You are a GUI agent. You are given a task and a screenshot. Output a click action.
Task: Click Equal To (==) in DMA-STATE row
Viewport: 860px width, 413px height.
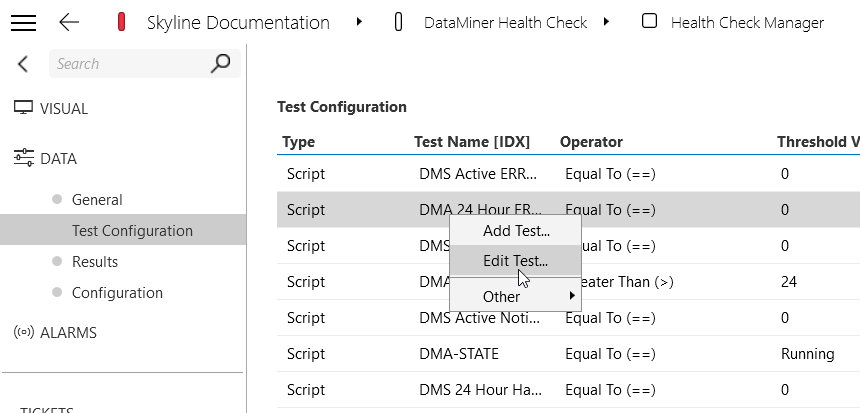[x=610, y=354]
